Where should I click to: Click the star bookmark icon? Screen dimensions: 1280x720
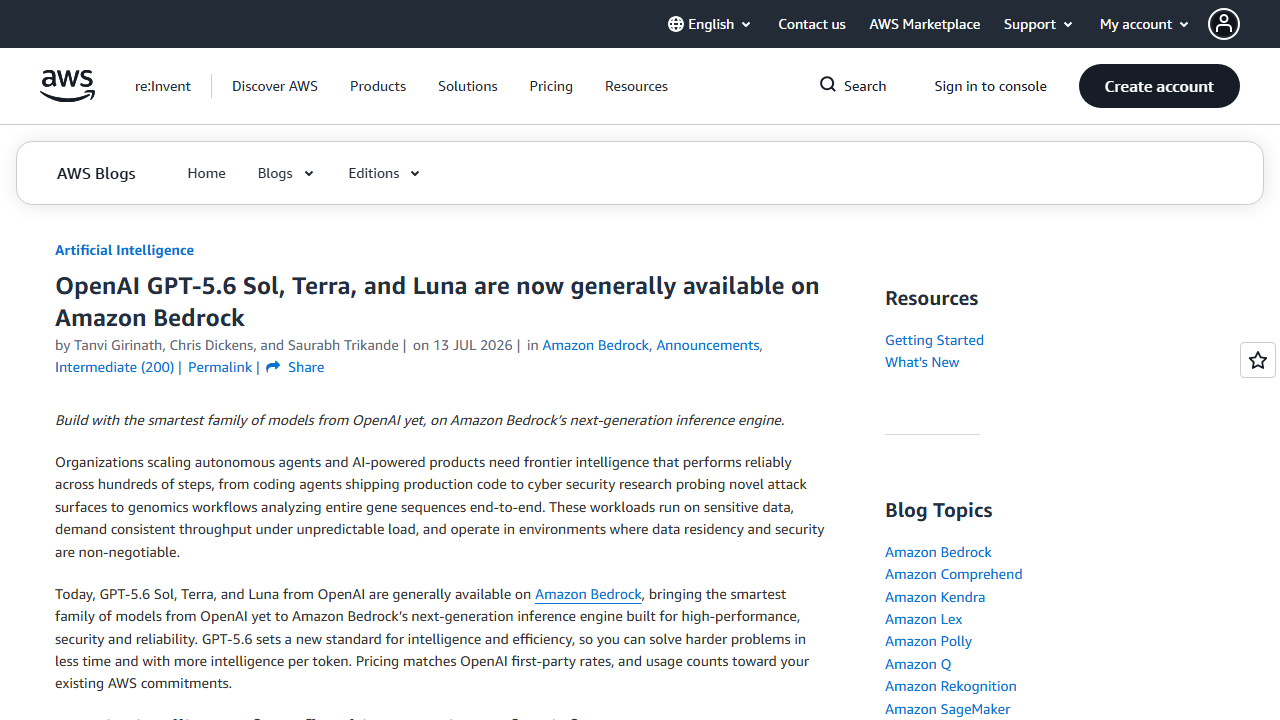click(x=1258, y=360)
